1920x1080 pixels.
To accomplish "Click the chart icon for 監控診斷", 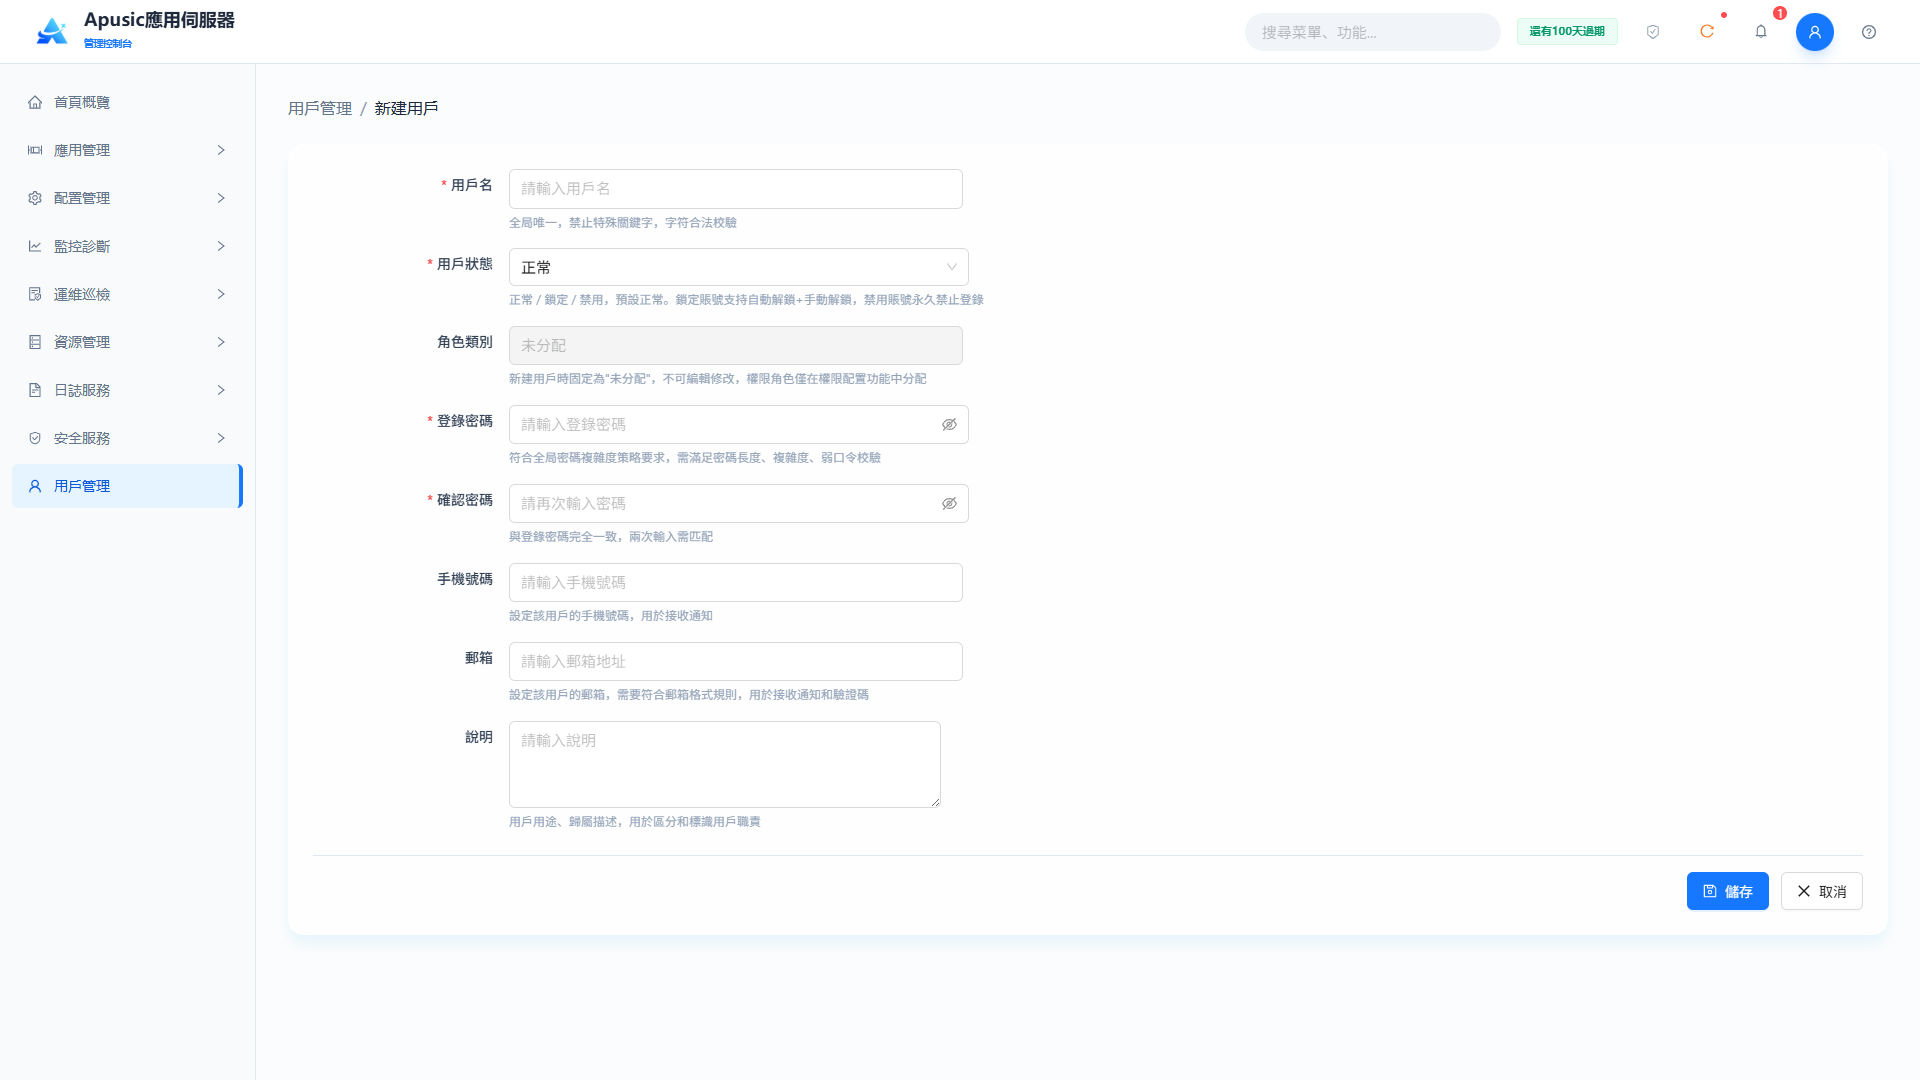I will (x=35, y=246).
